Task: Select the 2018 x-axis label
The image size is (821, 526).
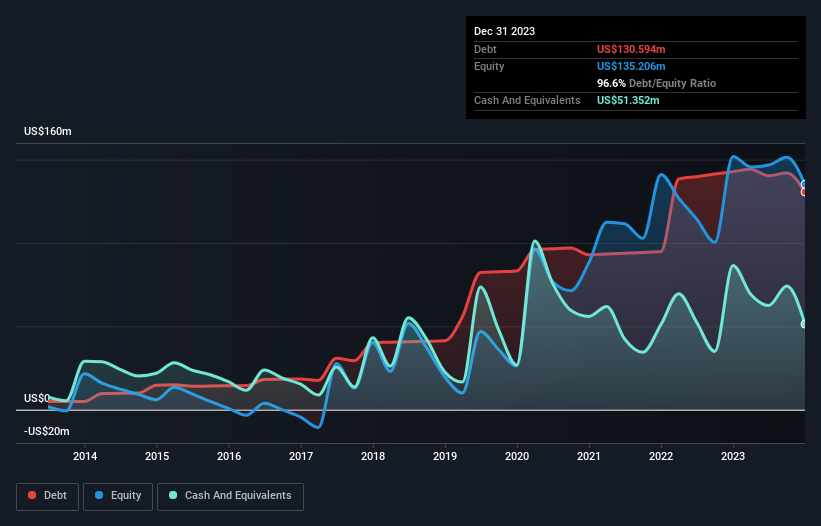Action: pos(373,456)
